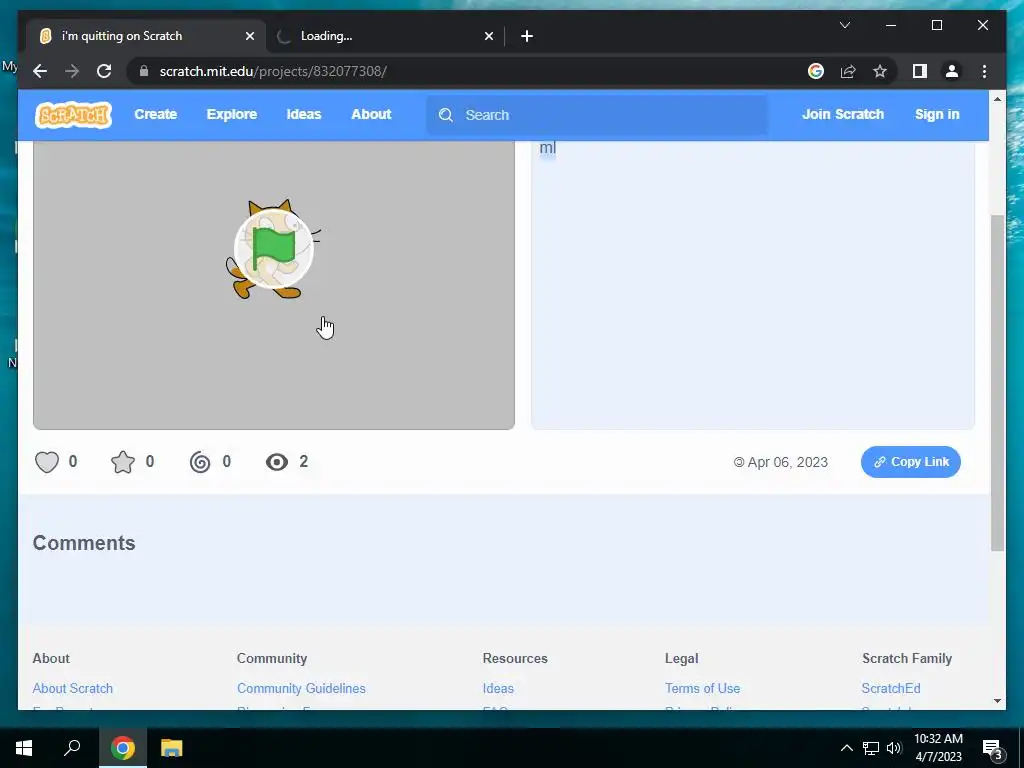Click the page vertical scrollbar thumb

click(x=997, y=383)
